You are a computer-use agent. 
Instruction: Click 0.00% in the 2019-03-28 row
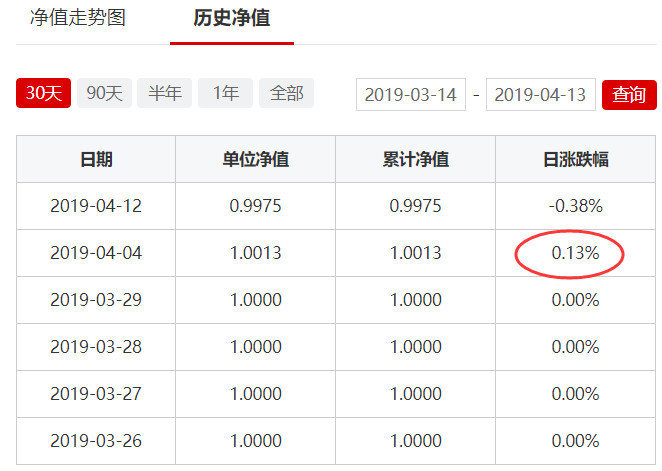coord(575,347)
